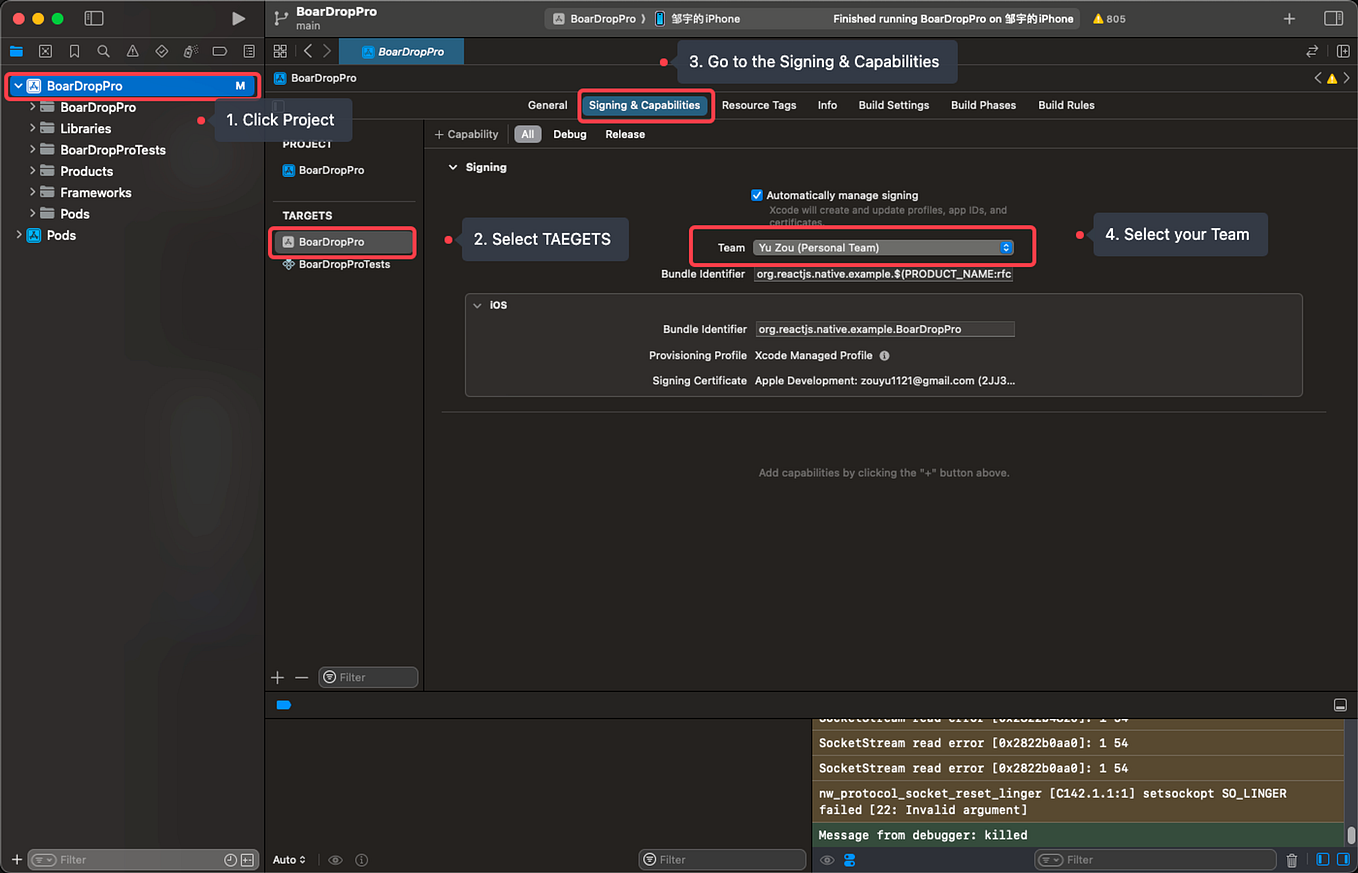Collapse the Signing section disclosure triangle

[x=453, y=167]
